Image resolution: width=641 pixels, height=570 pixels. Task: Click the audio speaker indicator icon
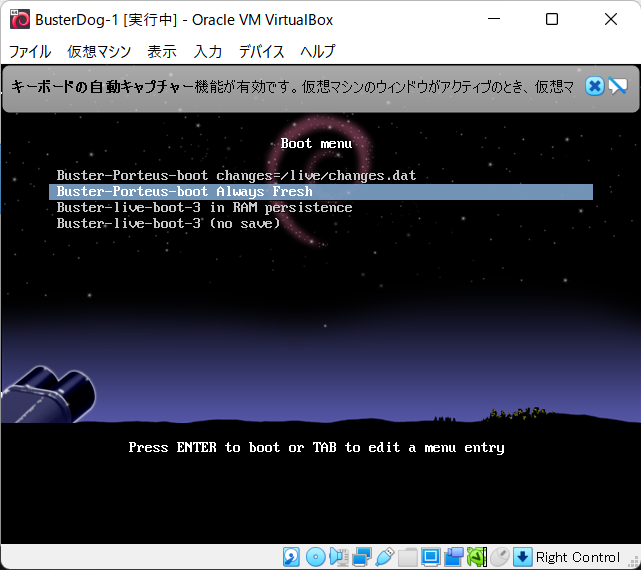point(339,557)
